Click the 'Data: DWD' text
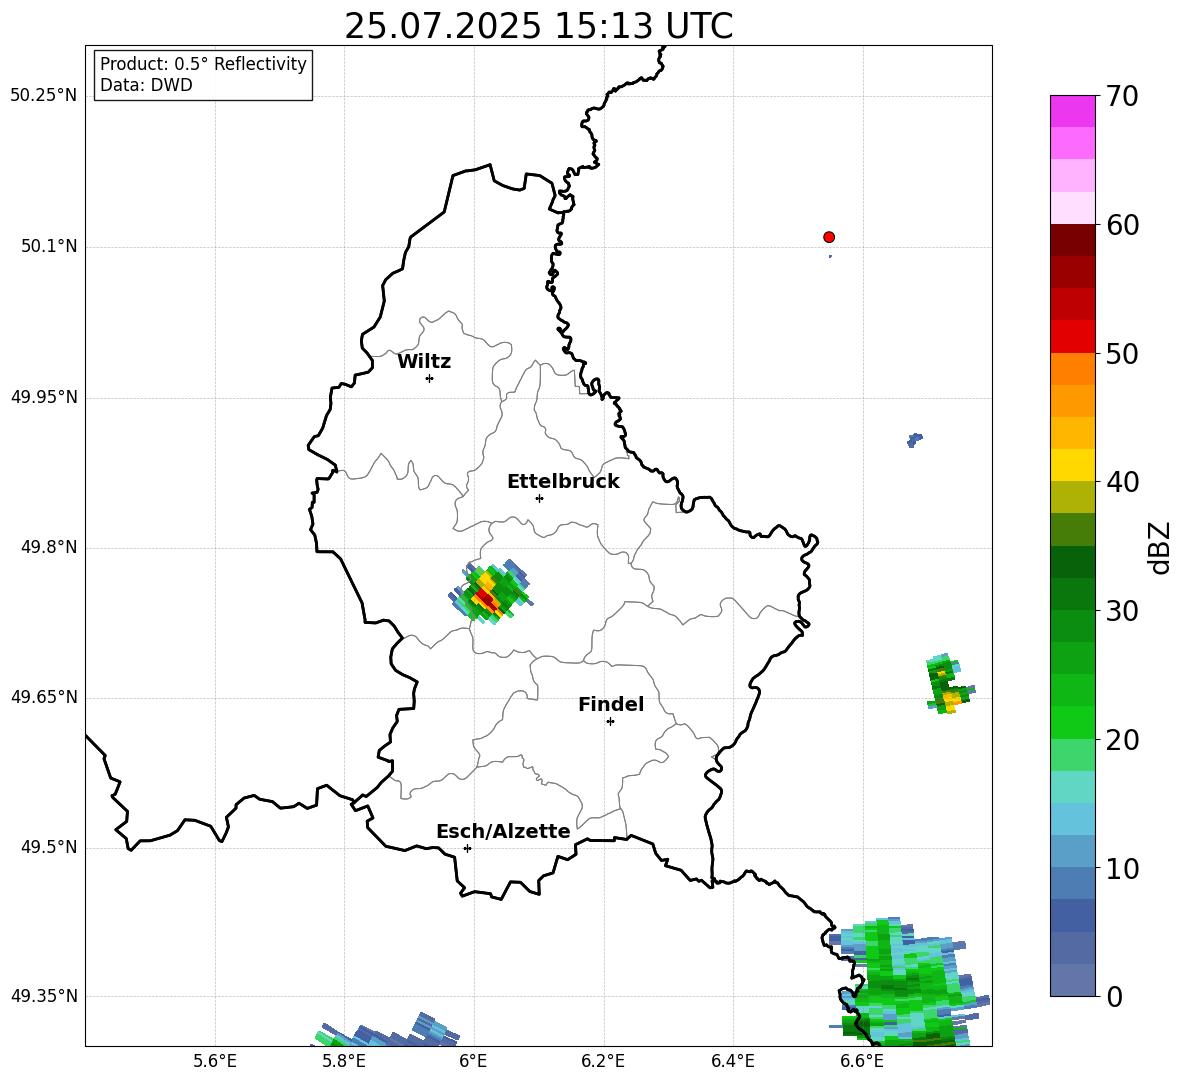Viewport: 1184px width, 1081px height. click(146, 85)
